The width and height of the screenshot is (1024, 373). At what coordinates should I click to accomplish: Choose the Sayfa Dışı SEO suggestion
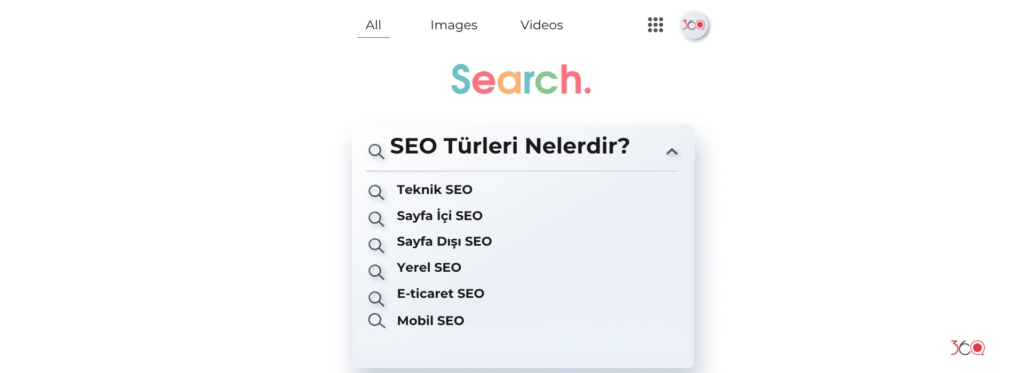click(x=444, y=242)
